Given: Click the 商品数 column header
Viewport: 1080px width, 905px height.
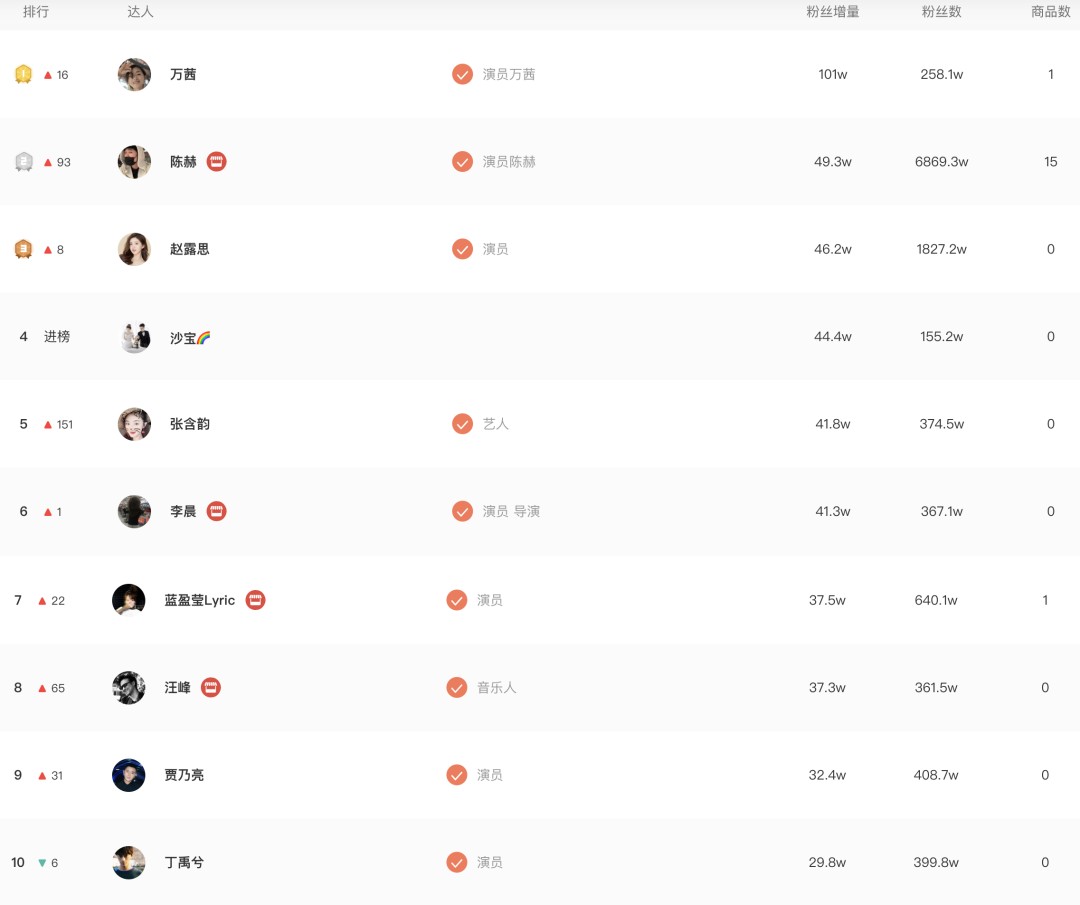Looking at the screenshot, I should pyautogui.click(x=1051, y=12).
